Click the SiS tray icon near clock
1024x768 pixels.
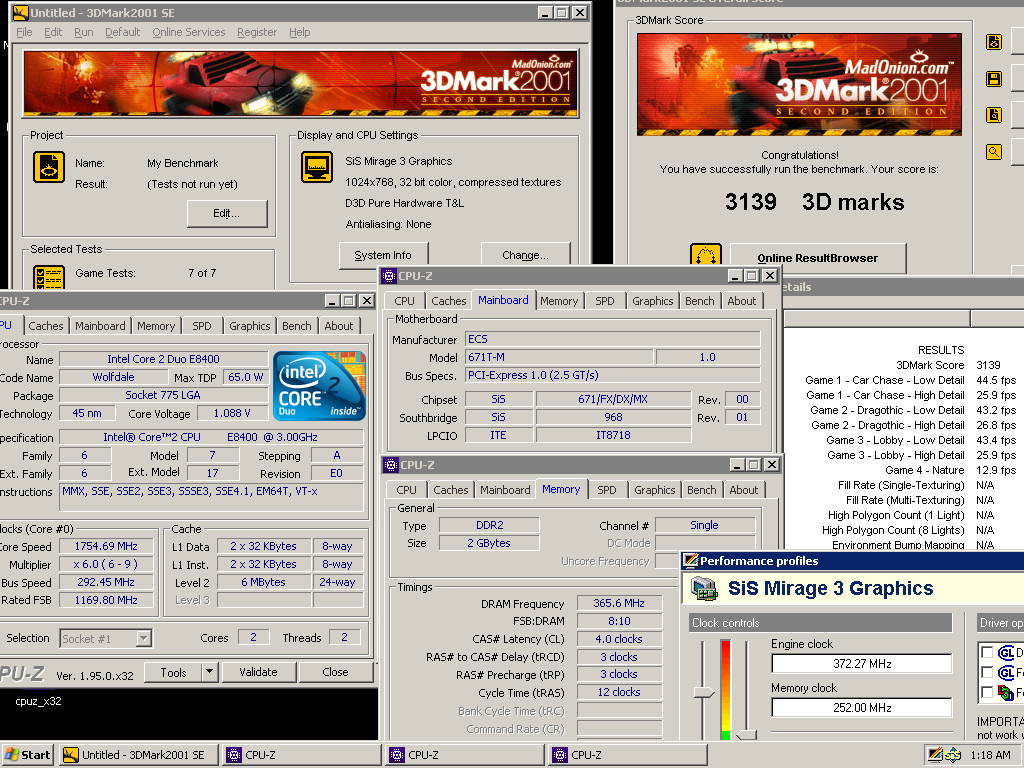click(953, 755)
